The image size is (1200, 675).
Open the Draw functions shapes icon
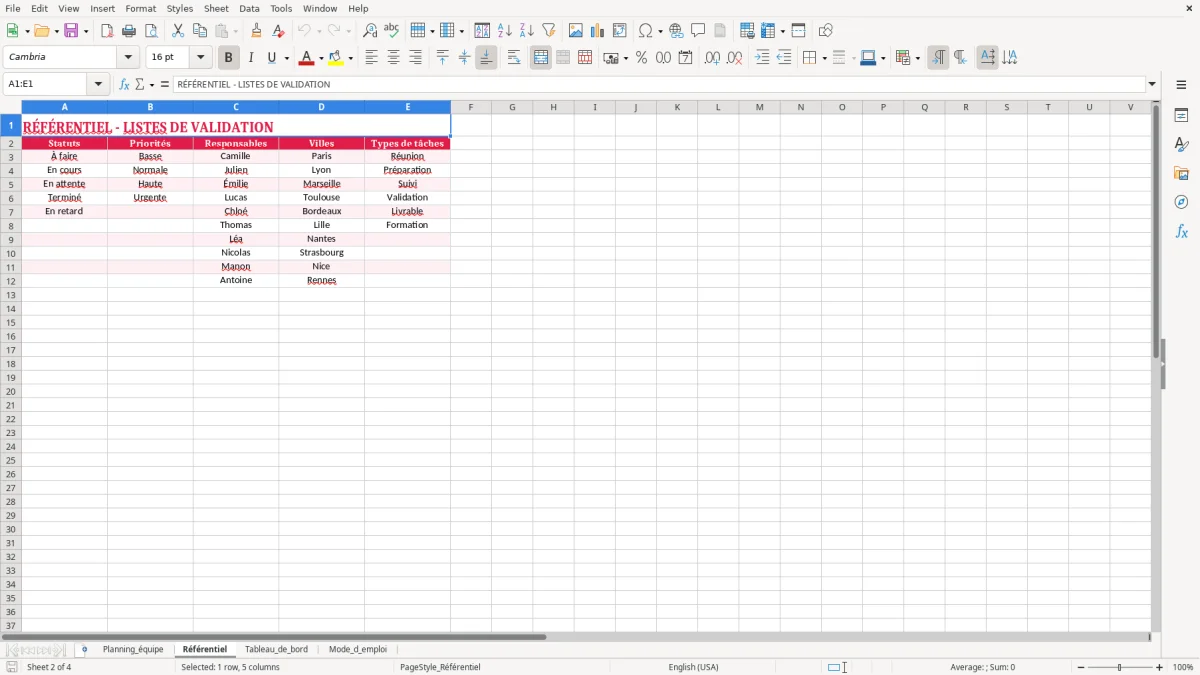826,31
